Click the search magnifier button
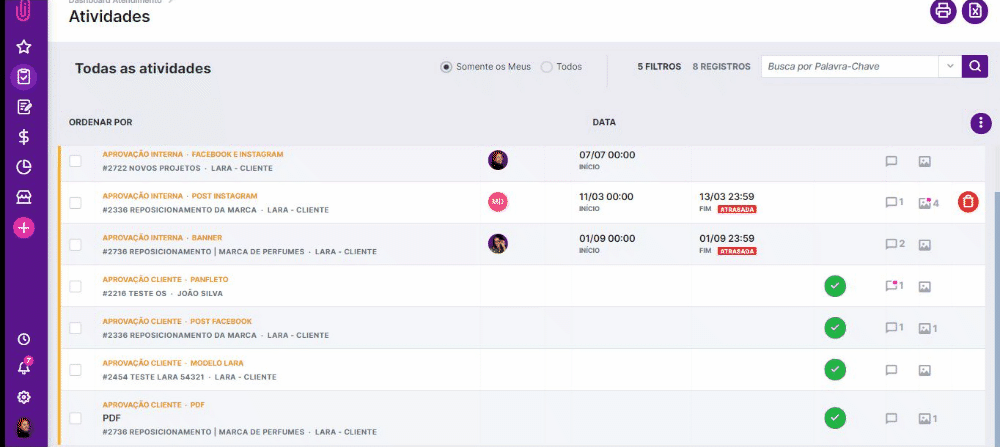Image resolution: width=1000 pixels, height=447 pixels. [974, 66]
